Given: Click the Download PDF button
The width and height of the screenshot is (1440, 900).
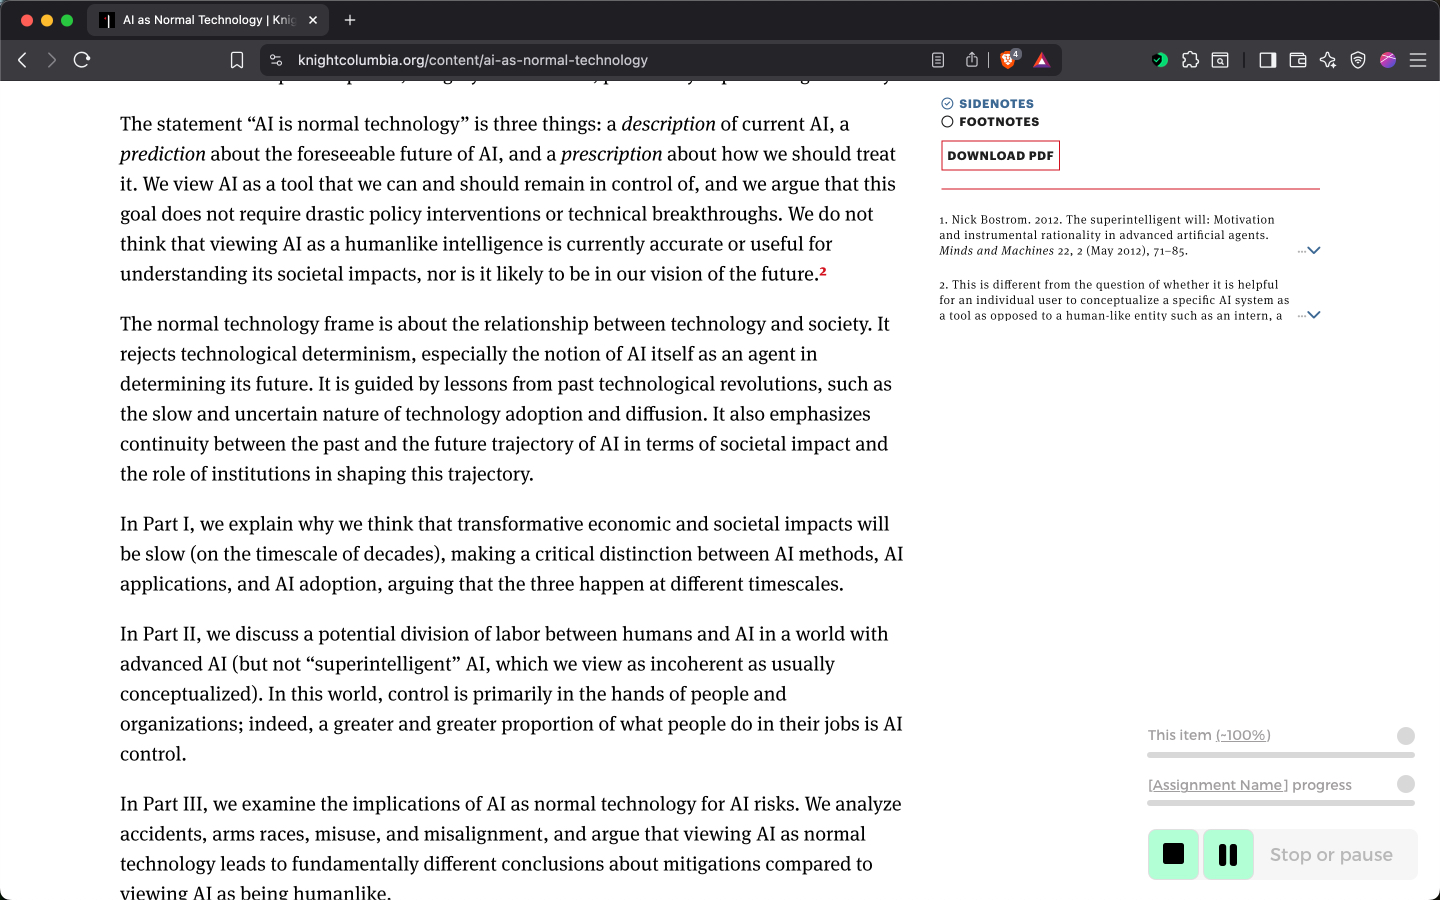Looking at the screenshot, I should tap(1000, 156).
